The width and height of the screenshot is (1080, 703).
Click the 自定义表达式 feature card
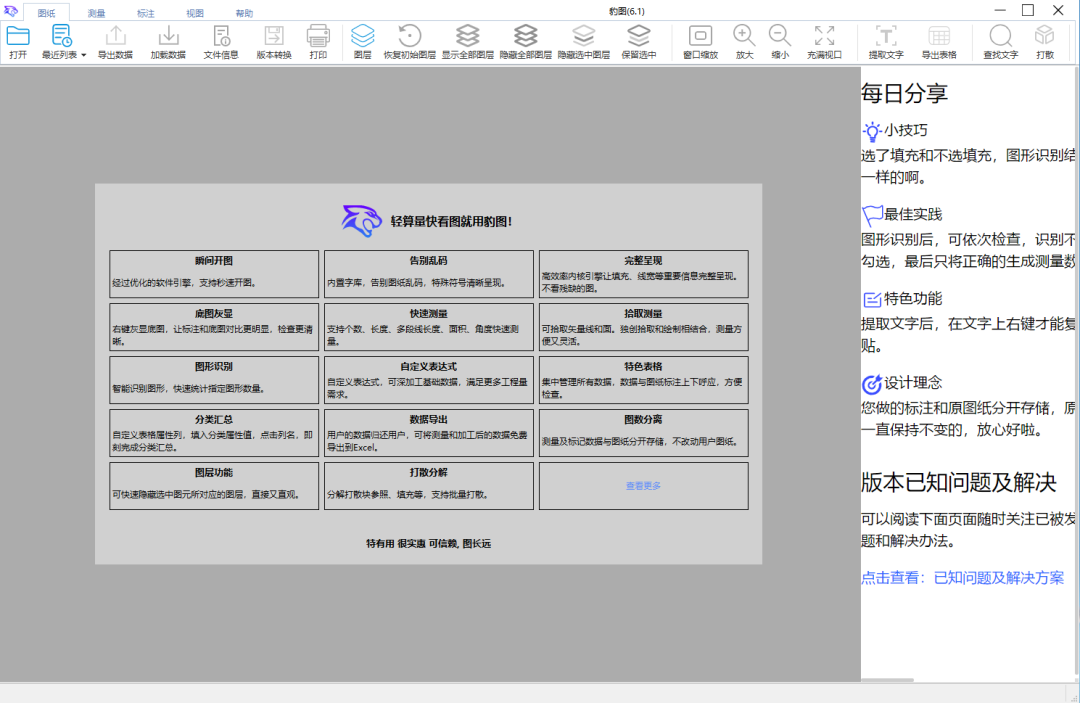428,380
